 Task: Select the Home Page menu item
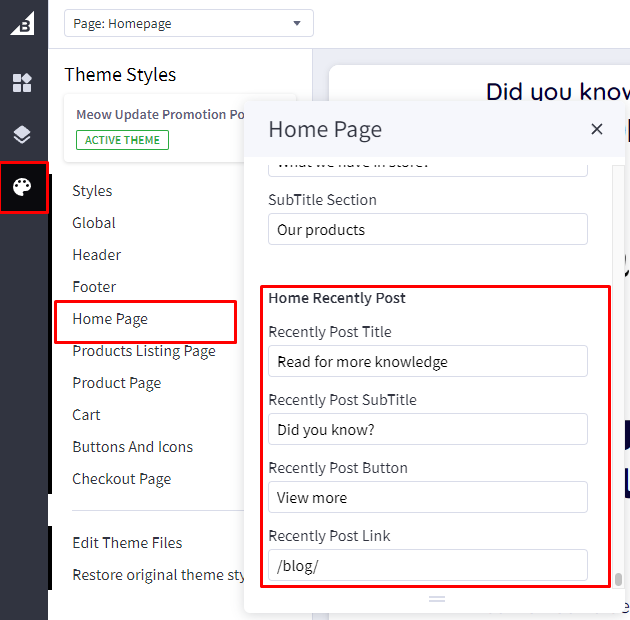point(110,319)
